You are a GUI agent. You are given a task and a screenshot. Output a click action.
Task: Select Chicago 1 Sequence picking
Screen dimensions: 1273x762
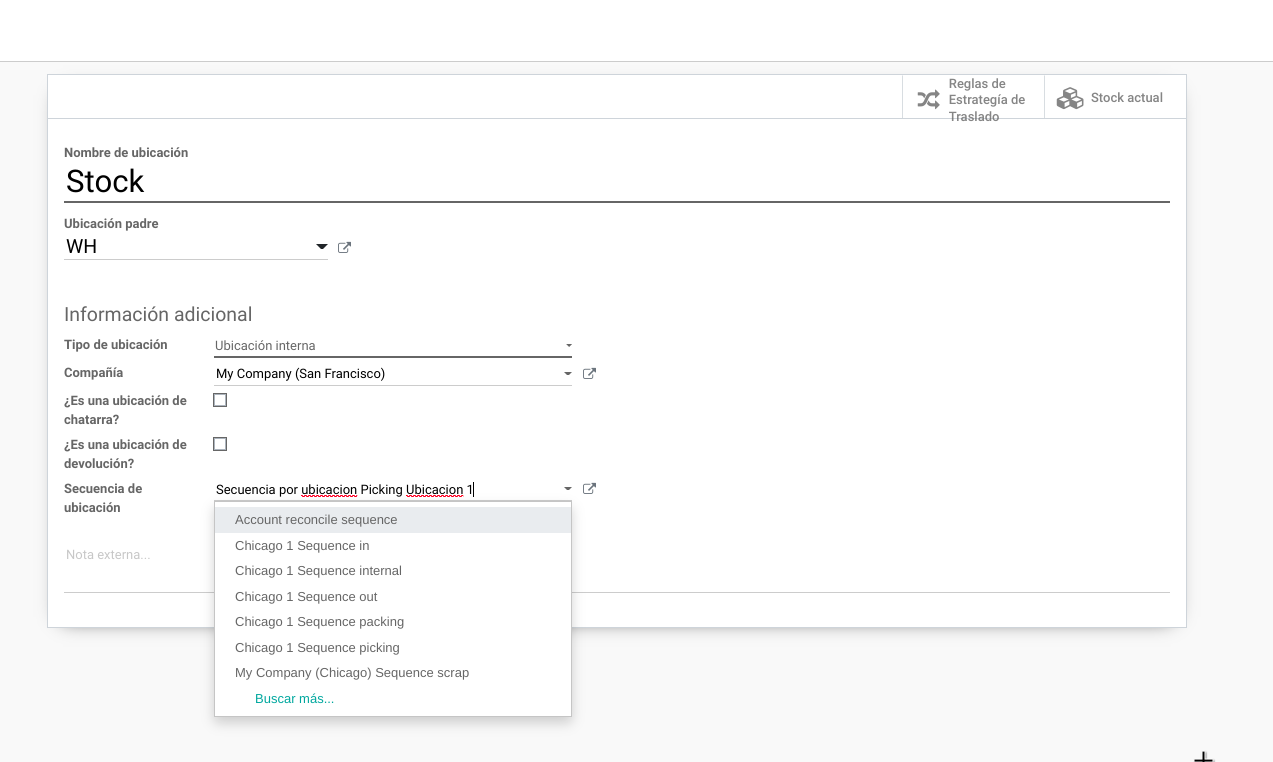point(393,647)
